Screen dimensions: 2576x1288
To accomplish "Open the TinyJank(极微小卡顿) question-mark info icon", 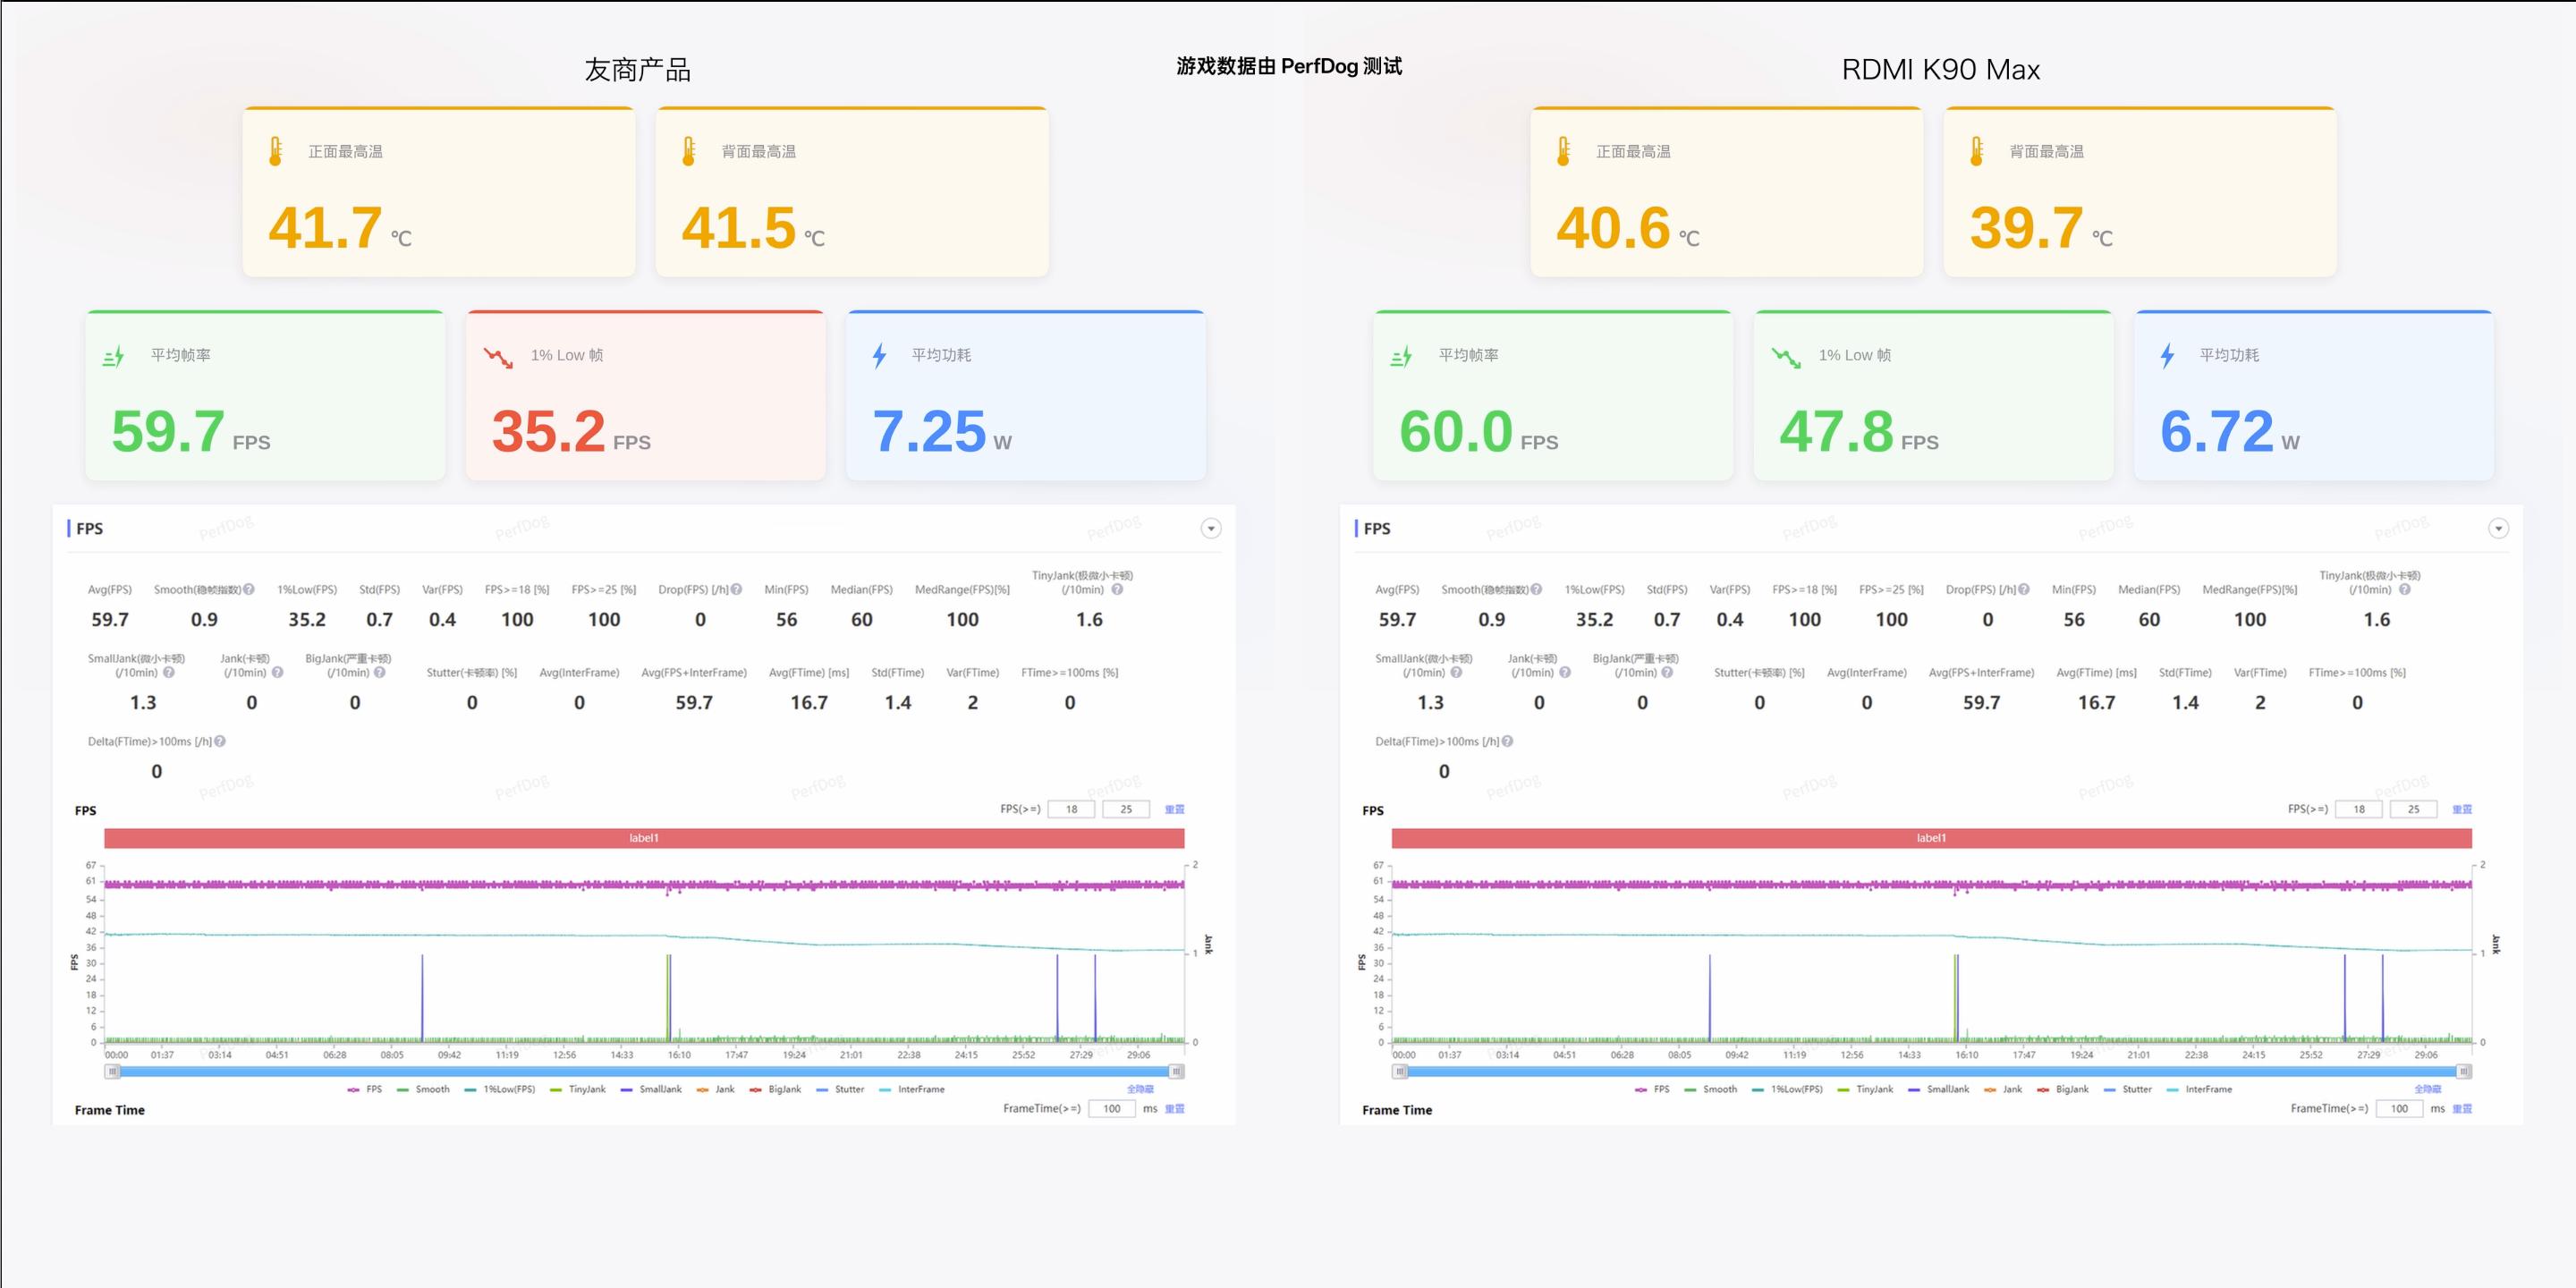I will pos(1119,589).
